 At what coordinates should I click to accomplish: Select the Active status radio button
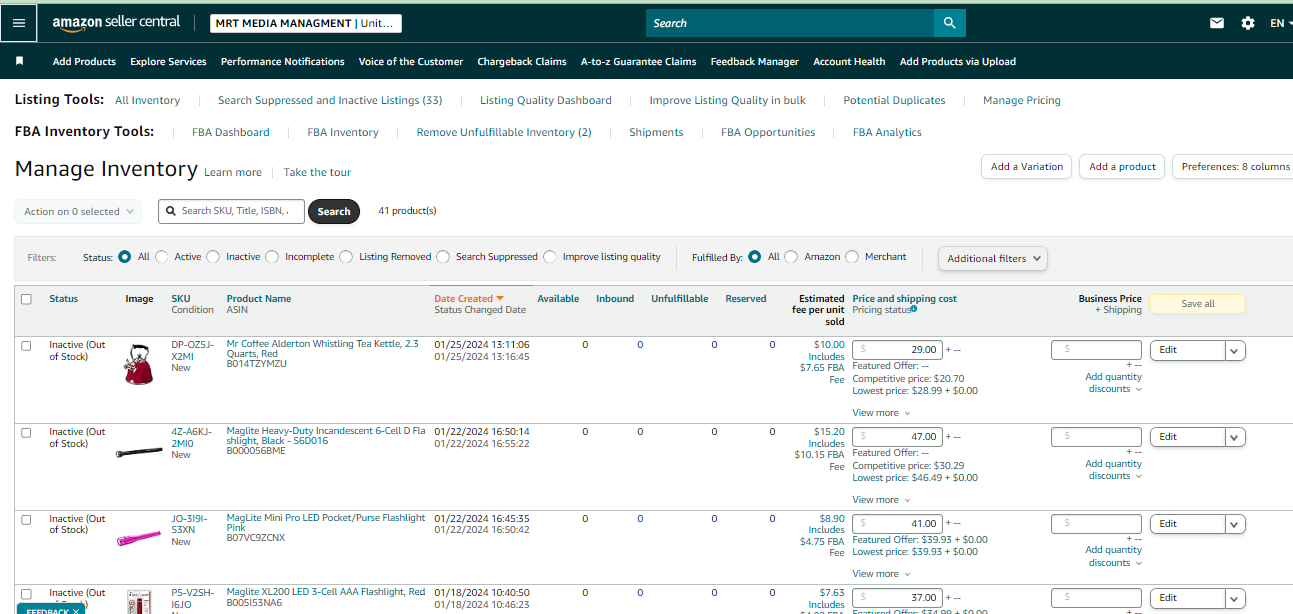[162, 257]
